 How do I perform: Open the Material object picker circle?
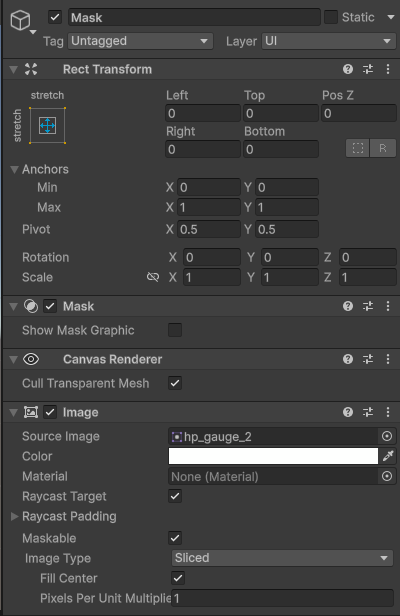[x=387, y=476]
